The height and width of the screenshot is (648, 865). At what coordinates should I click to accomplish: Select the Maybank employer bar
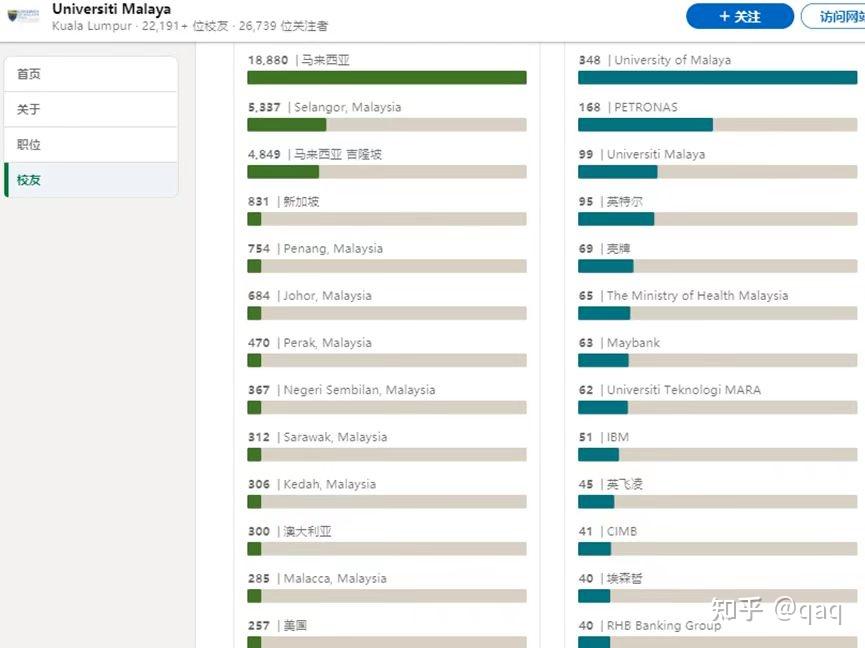[x=717, y=360]
